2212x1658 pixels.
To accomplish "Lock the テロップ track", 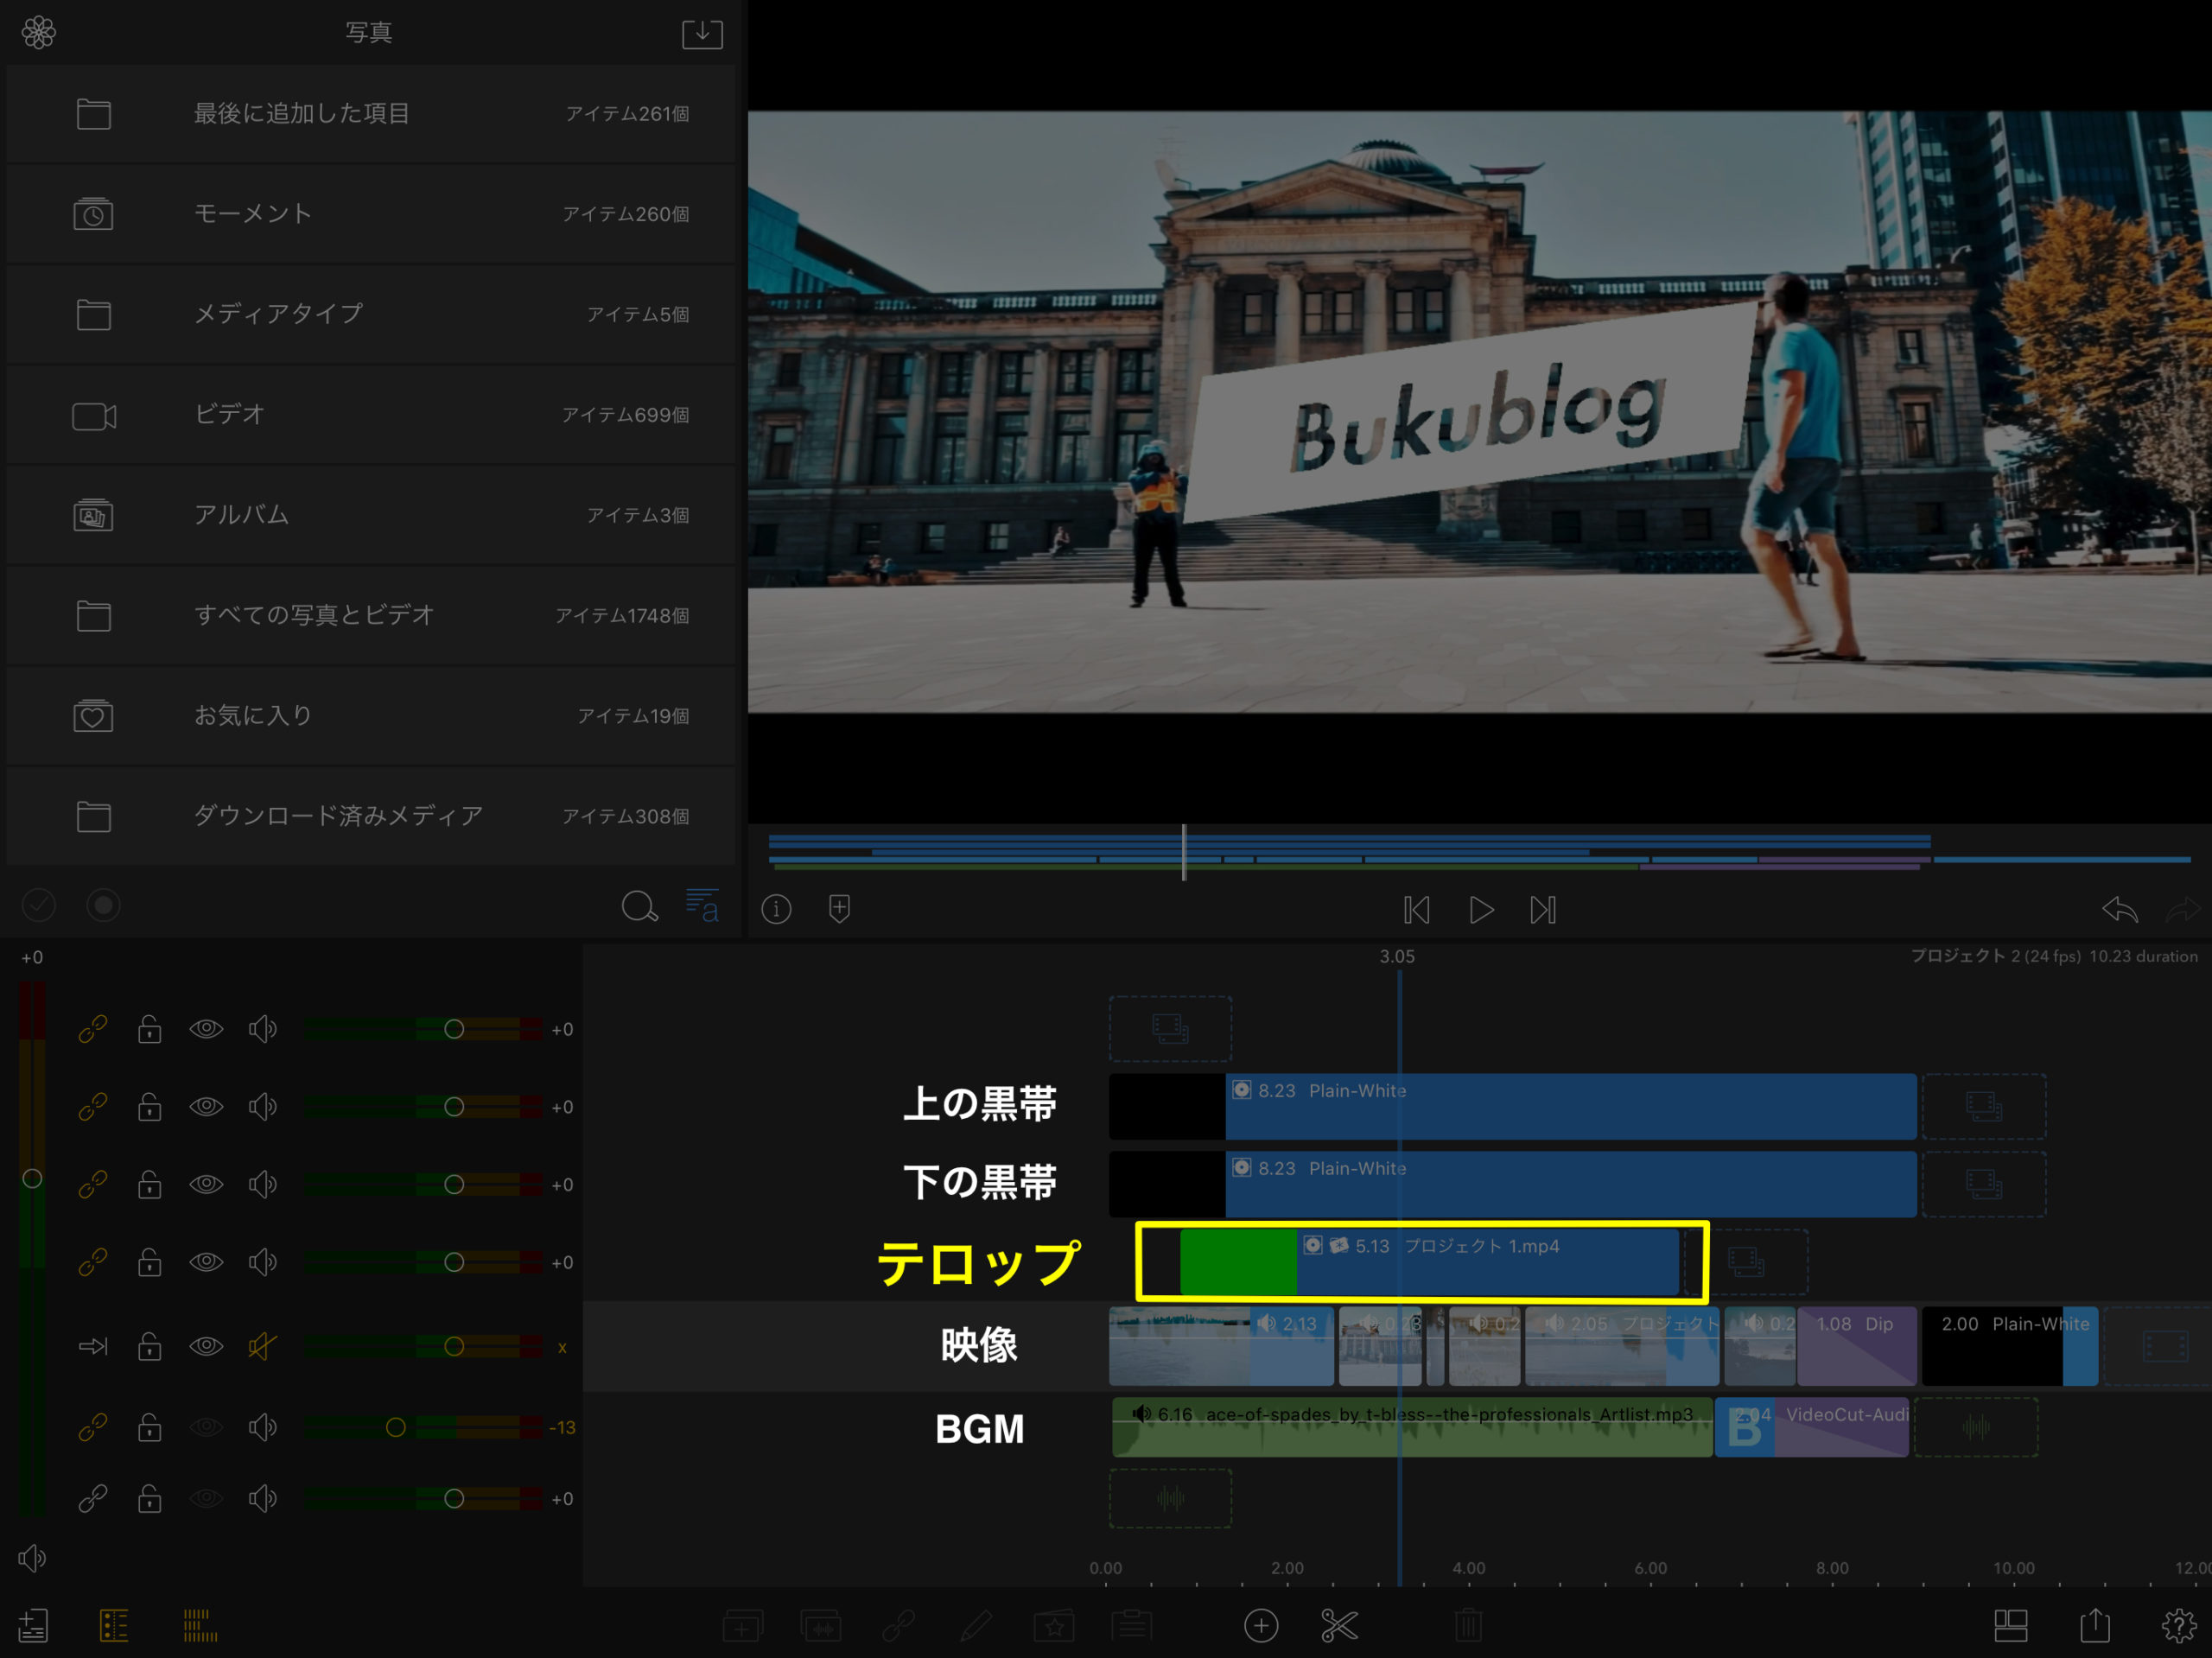I will 149,1263.
